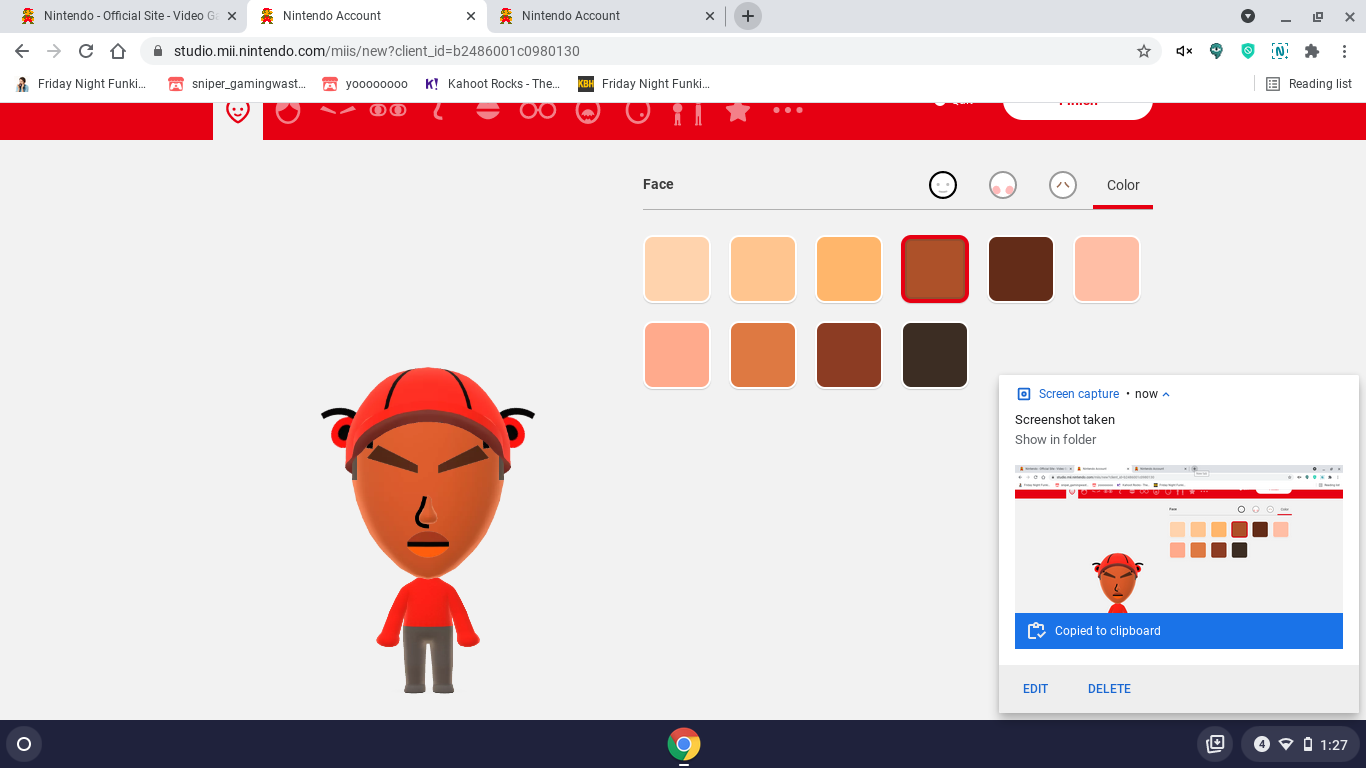Click the muted speaker extension icon
The height and width of the screenshot is (768, 1366).
coord(1184,51)
